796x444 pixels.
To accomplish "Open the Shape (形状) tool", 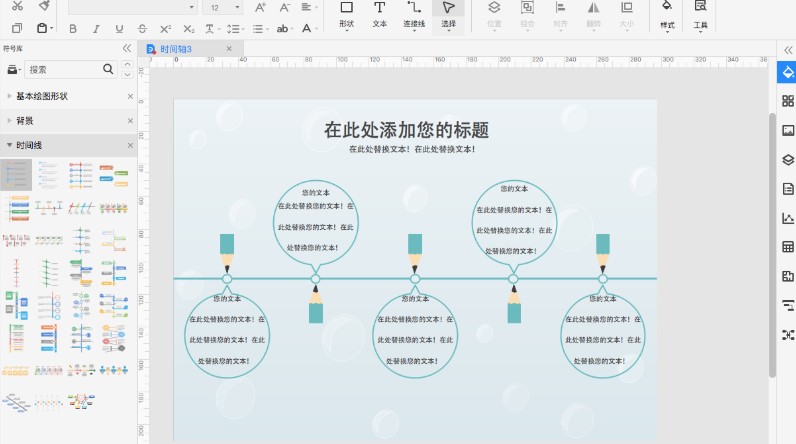I will coord(346,13).
